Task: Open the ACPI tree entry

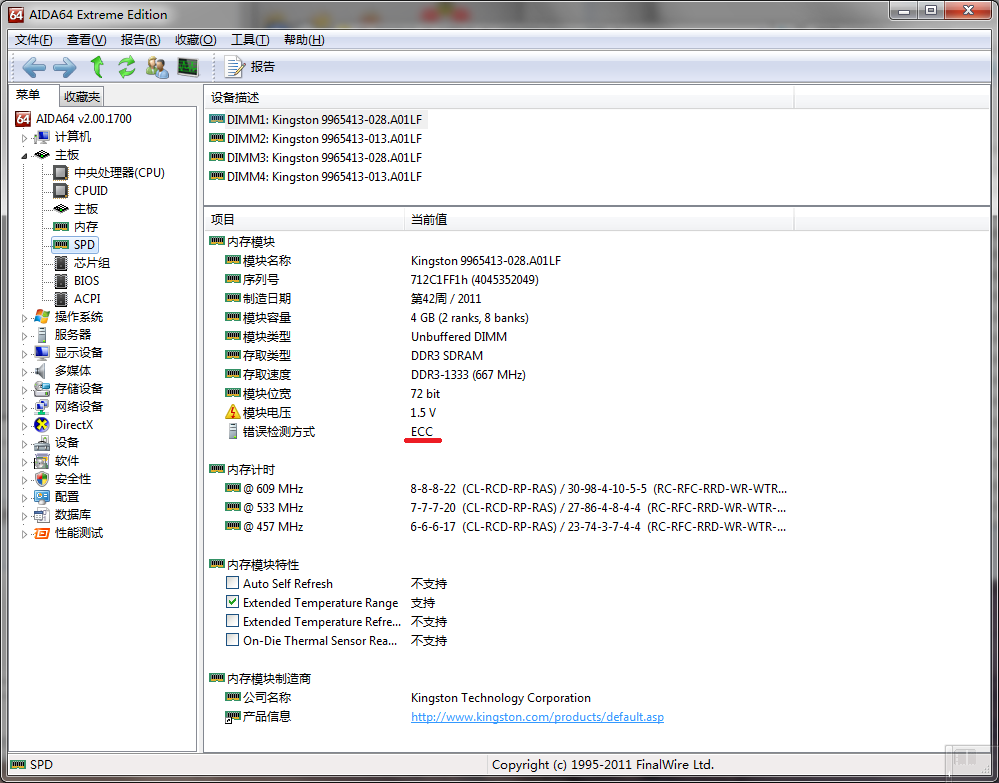Action: (x=87, y=298)
